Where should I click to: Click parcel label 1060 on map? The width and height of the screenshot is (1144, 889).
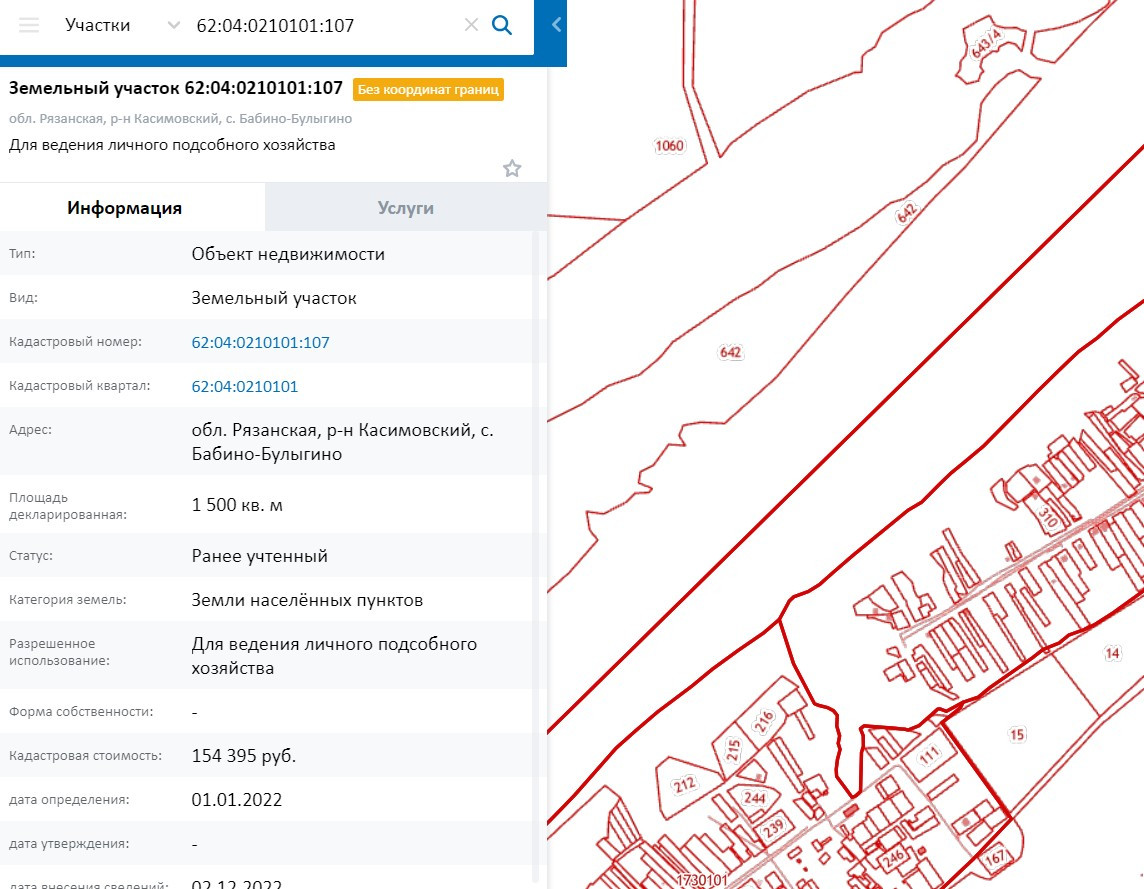(x=669, y=146)
